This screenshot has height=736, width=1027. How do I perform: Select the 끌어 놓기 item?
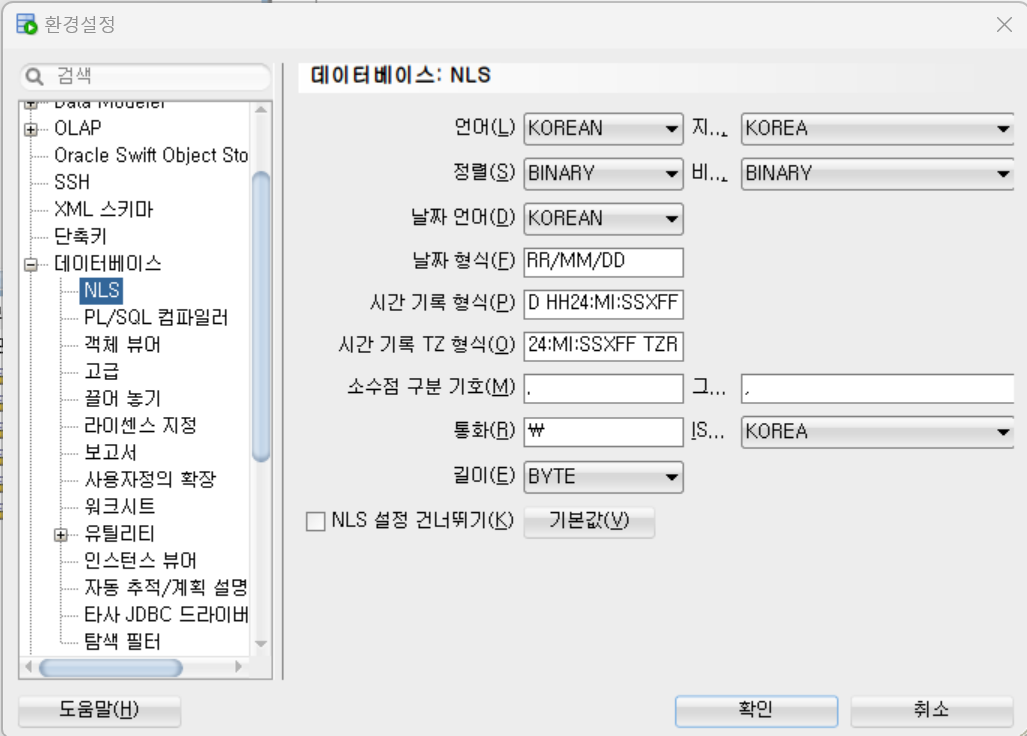point(122,398)
